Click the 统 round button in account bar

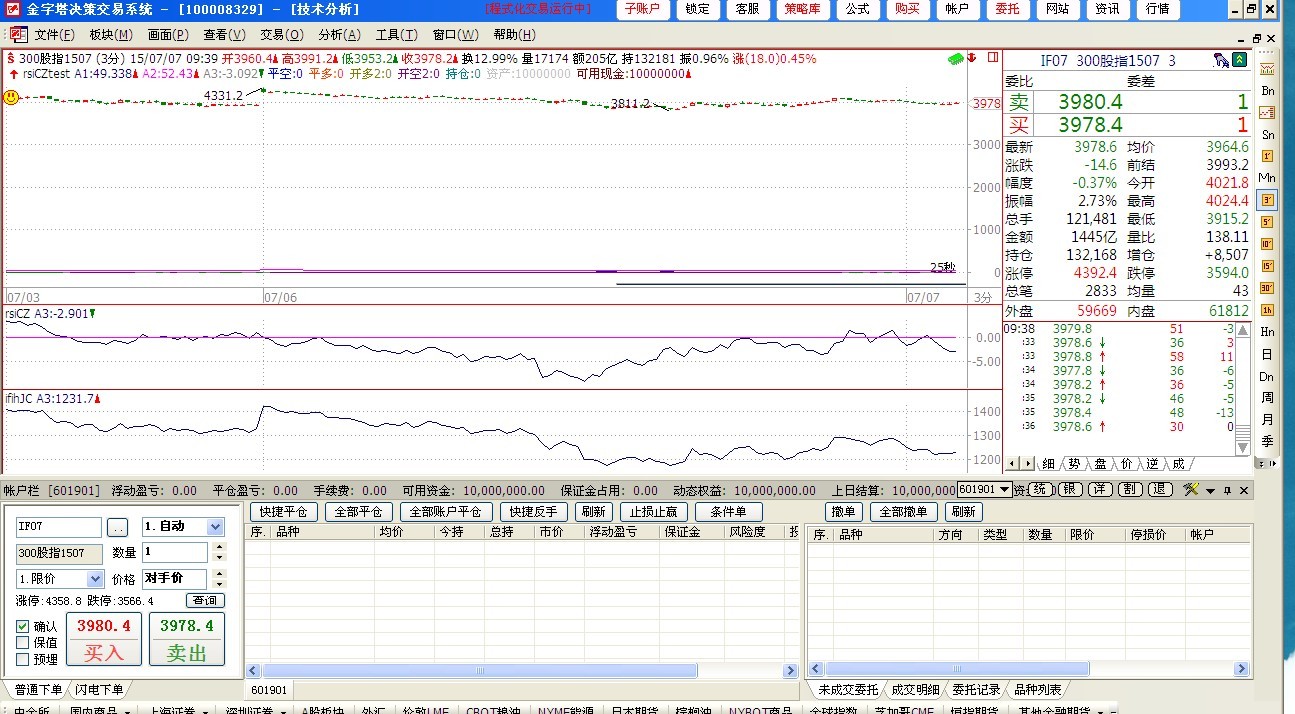pos(1041,490)
